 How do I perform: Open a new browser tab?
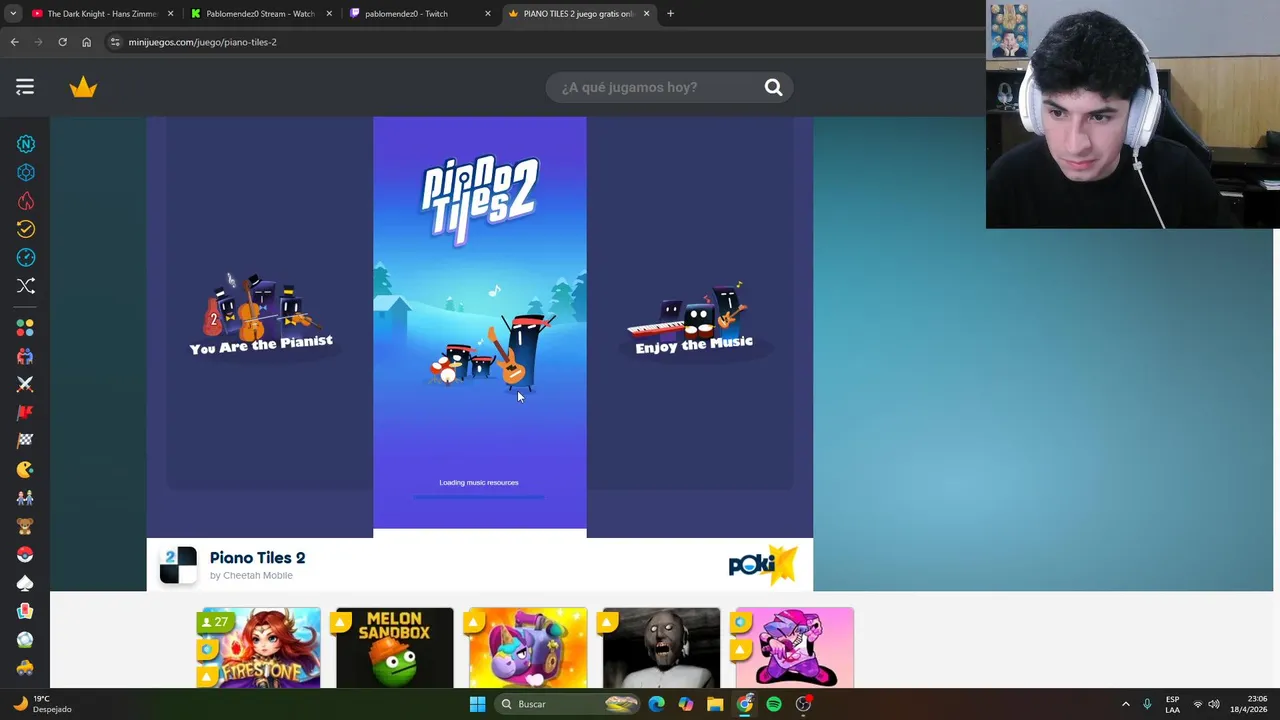670,14
